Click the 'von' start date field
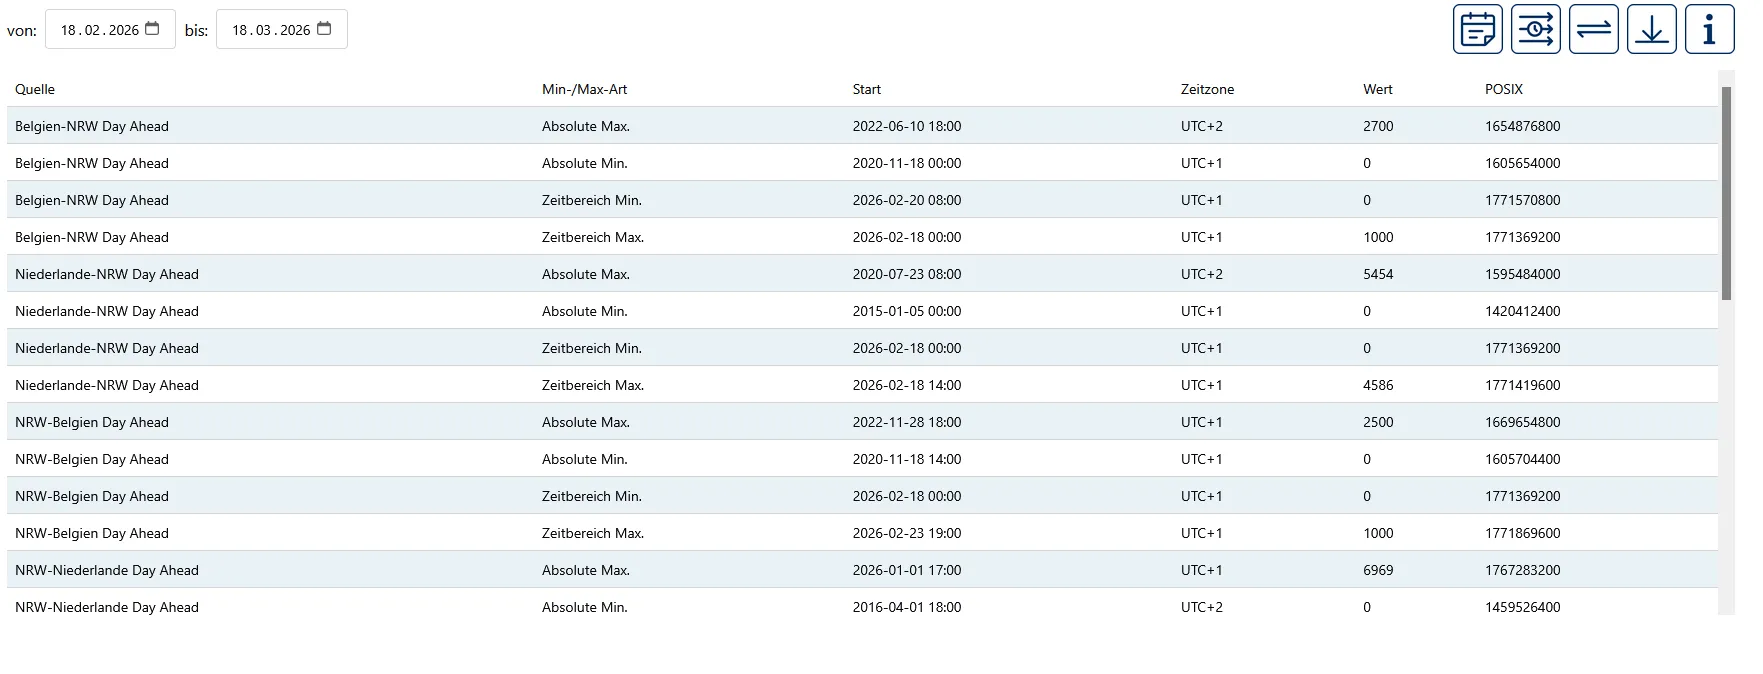The image size is (1763, 674). tap(99, 30)
